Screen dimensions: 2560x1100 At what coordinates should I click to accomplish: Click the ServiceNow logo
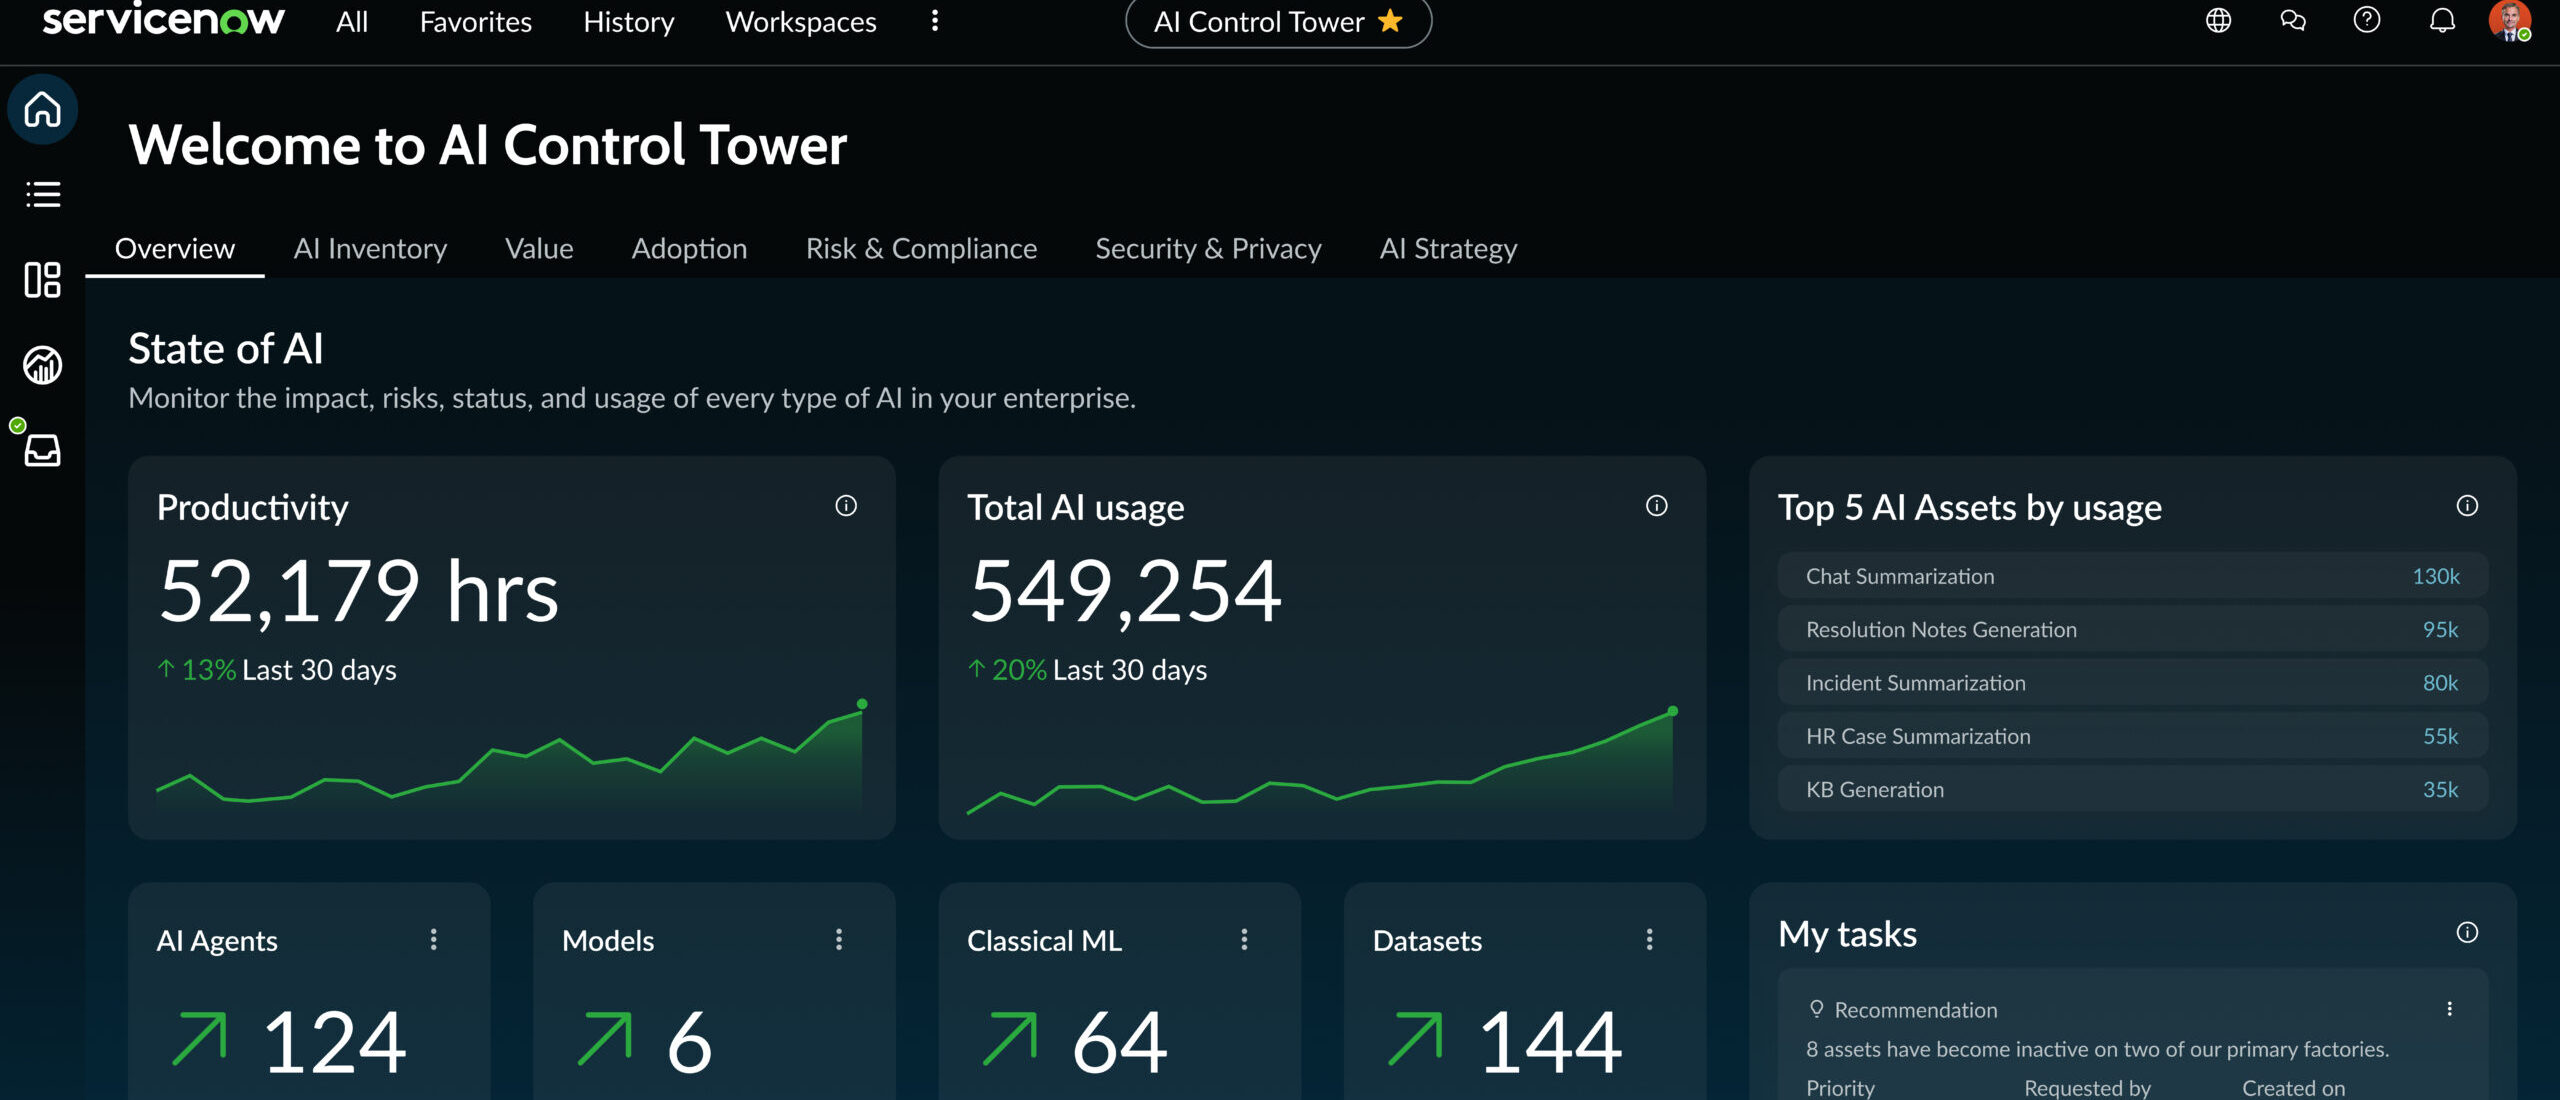pos(163,20)
